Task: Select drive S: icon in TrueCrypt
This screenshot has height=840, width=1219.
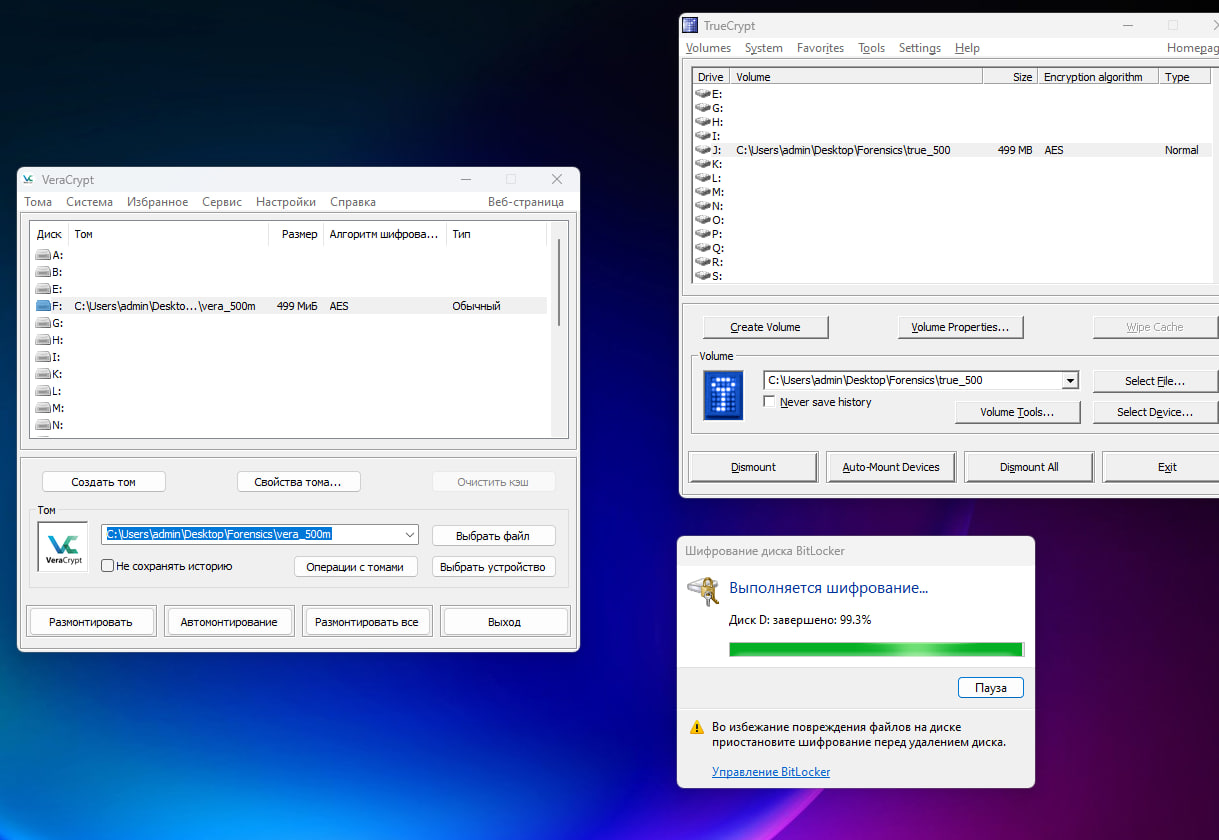Action: [x=703, y=276]
